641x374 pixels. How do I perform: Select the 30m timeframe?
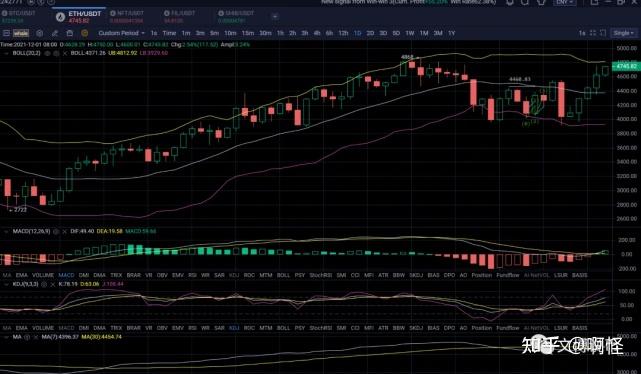pos(265,33)
